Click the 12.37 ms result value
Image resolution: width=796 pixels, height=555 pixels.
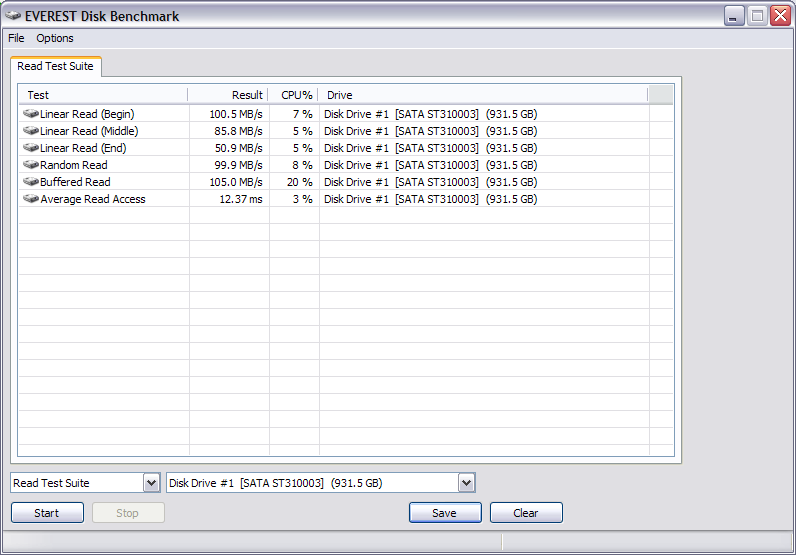241,199
